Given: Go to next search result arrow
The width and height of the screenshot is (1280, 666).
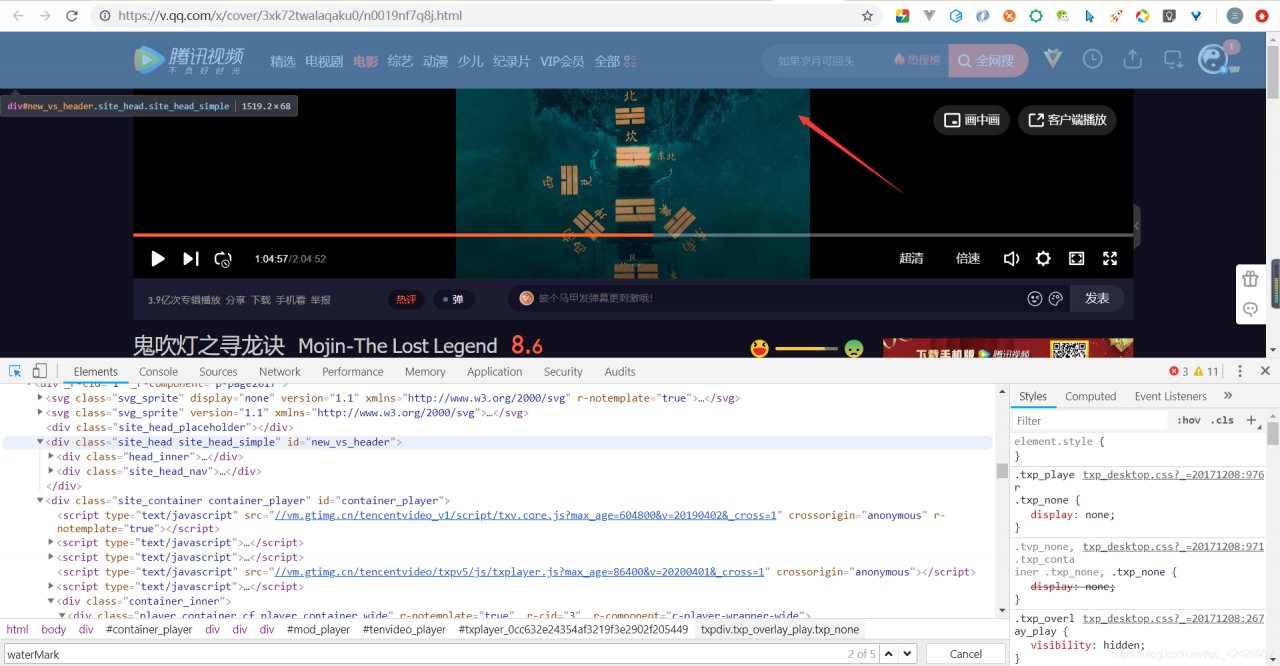Looking at the screenshot, I should click(x=907, y=654).
